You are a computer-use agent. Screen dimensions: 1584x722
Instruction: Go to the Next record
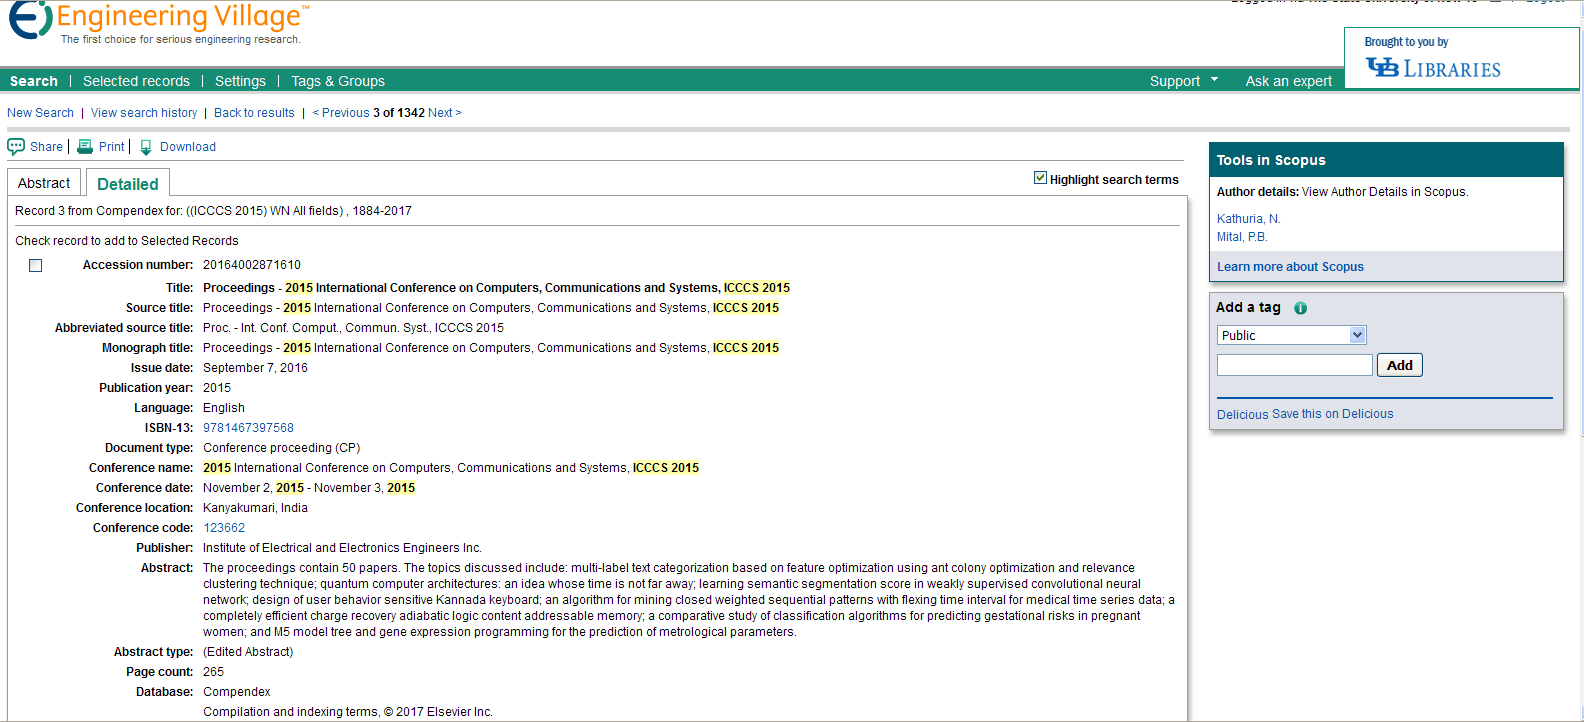(445, 113)
